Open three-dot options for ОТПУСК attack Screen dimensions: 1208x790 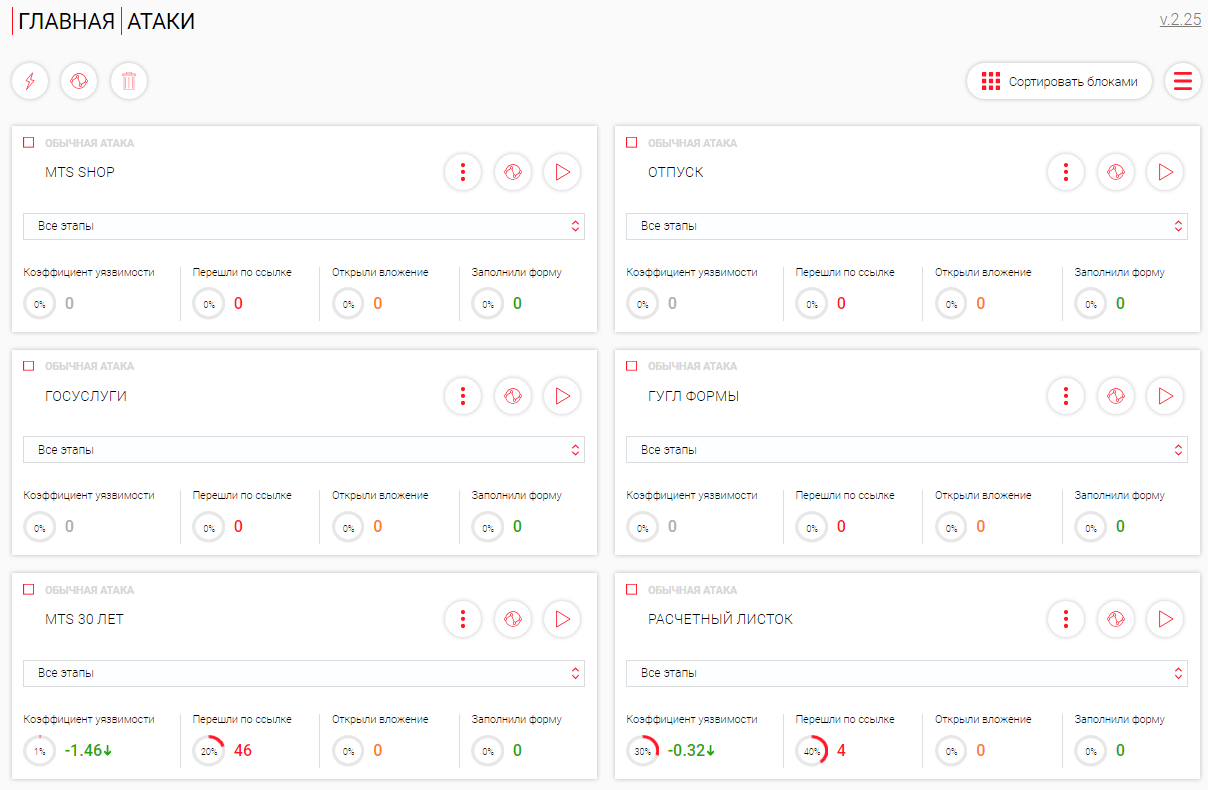[1066, 172]
